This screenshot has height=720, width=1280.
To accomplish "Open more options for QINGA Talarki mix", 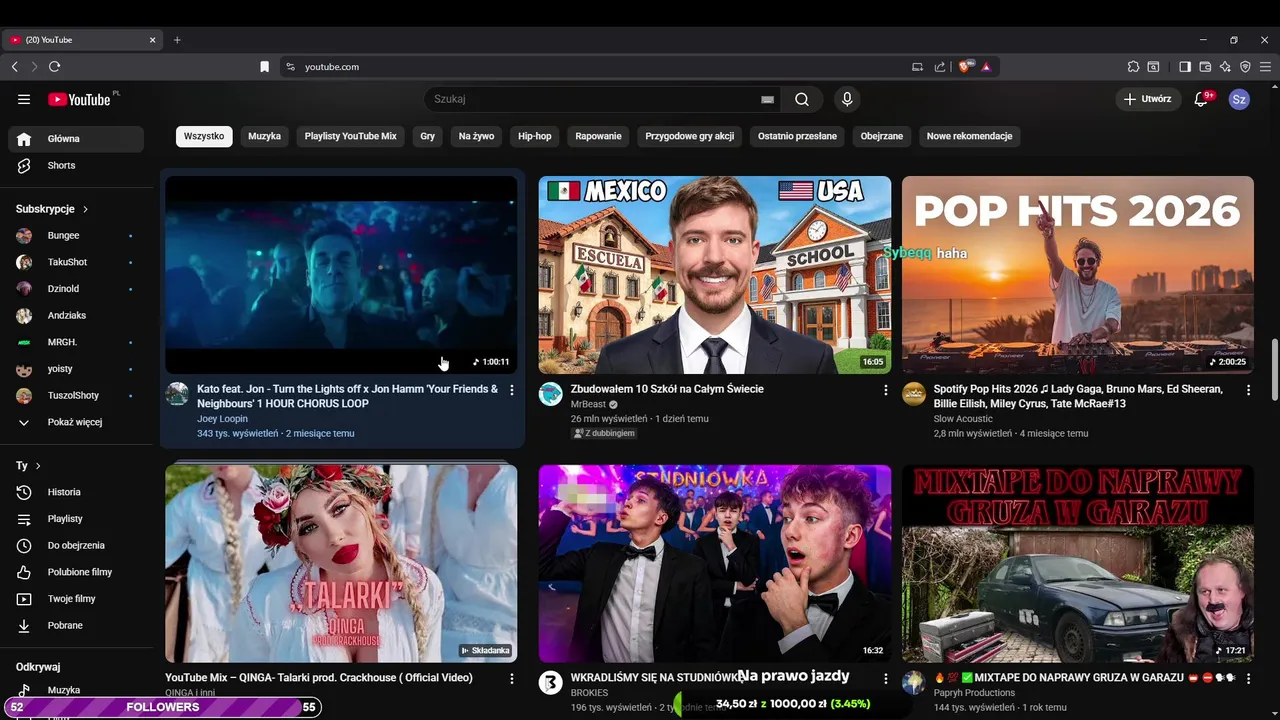I will (x=511, y=678).
